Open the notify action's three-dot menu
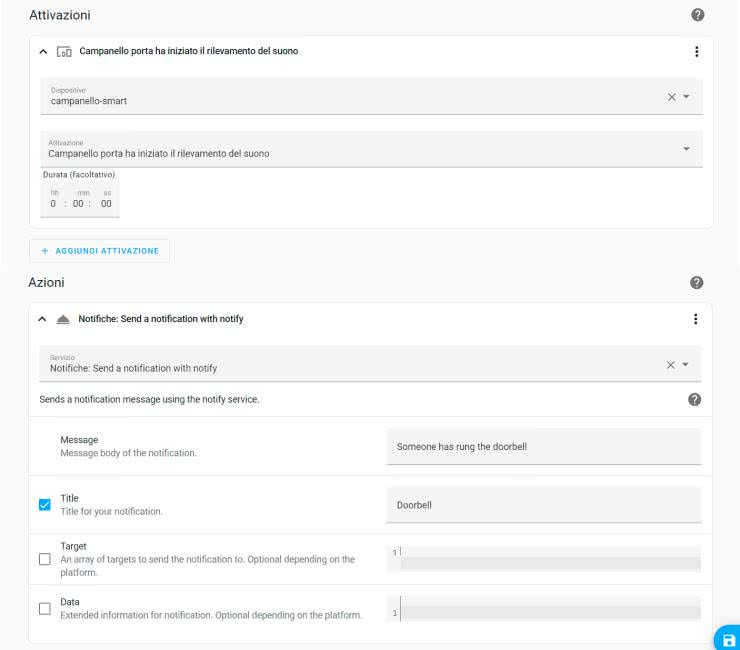Image resolution: width=740 pixels, height=650 pixels. [x=696, y=319]
